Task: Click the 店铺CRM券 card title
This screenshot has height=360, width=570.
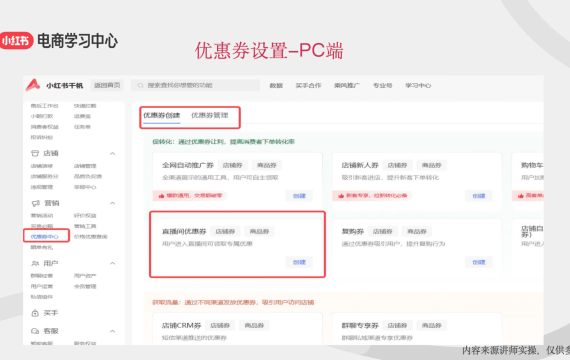Action: click(181, 325)
